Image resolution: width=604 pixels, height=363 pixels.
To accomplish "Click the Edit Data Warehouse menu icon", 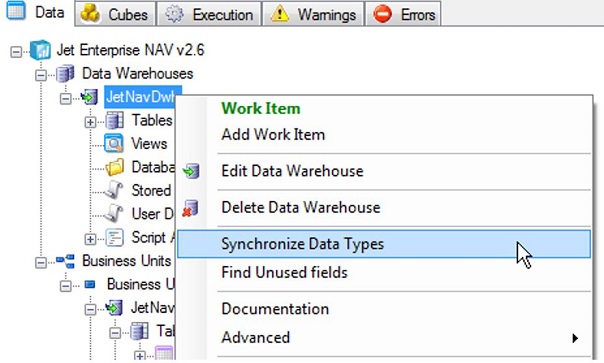I will pos(191,171).
